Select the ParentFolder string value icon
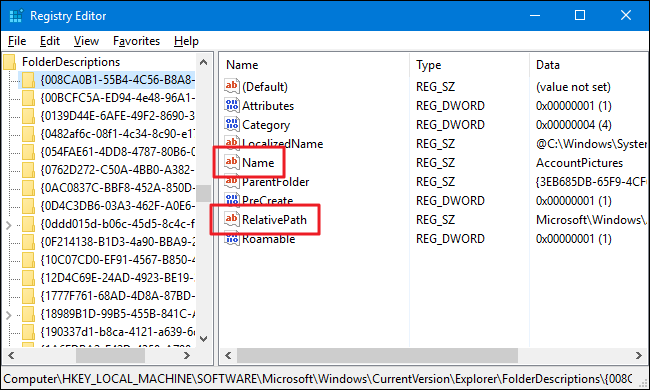Screen dimensions: 650x390 [x=232, y=181]
